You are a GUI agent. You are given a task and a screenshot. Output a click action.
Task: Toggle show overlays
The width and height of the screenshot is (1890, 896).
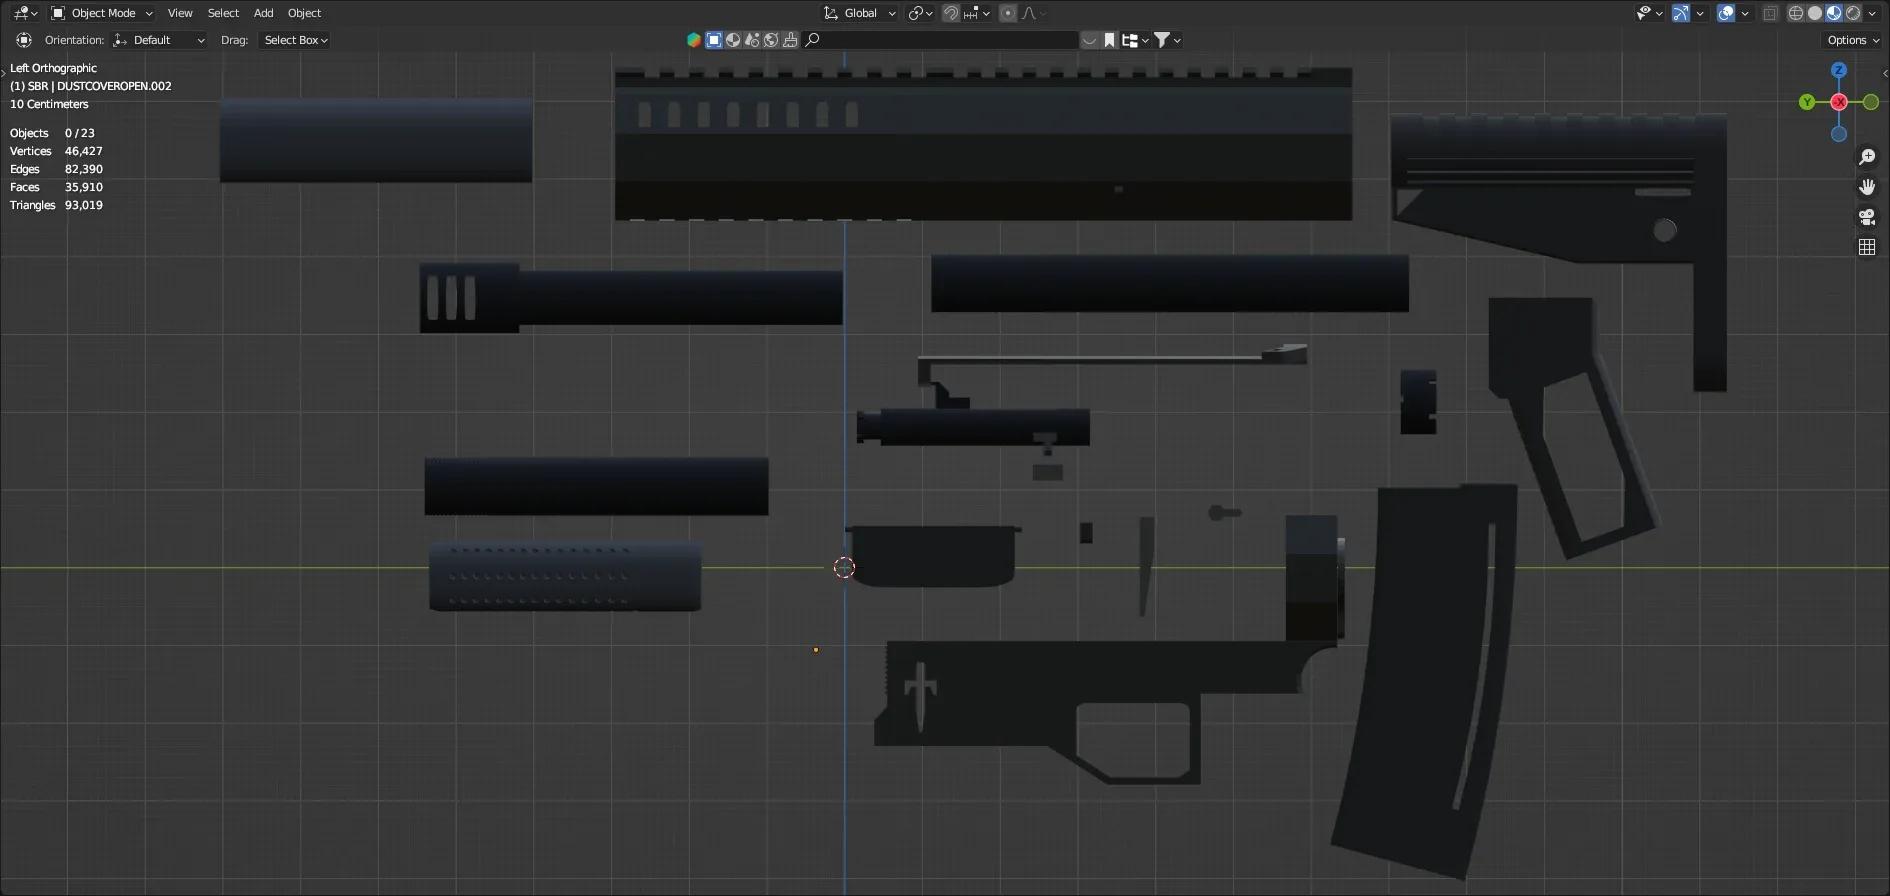tap(1726, 13)
